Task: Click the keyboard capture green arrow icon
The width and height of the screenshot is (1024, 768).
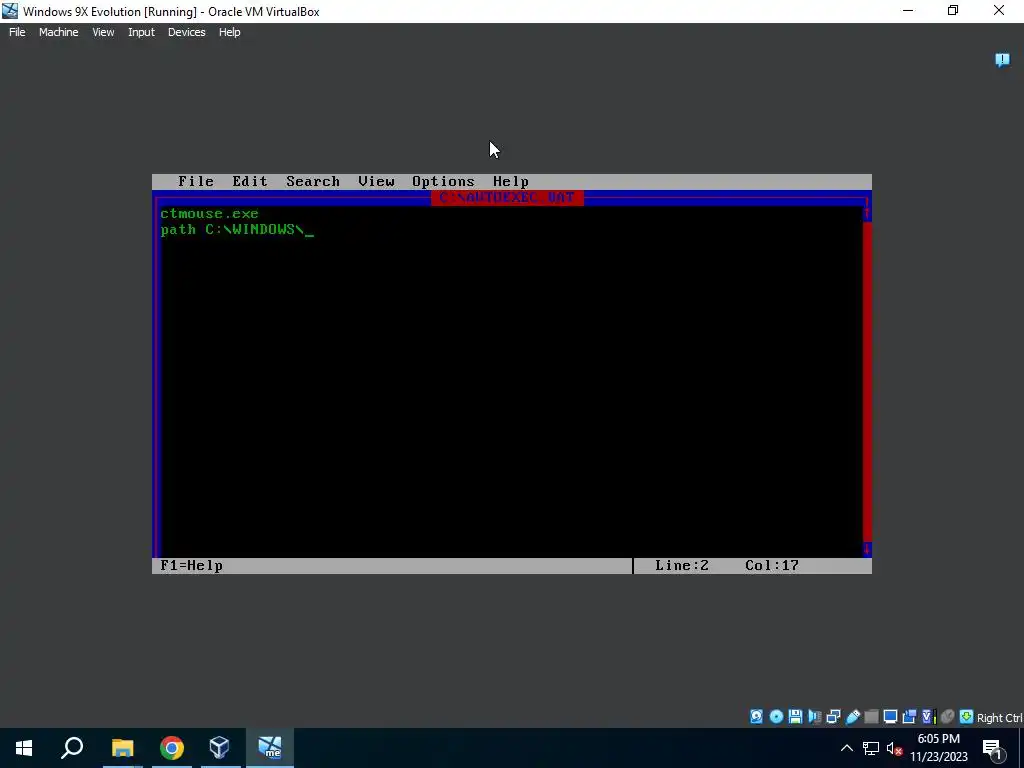Action: click(x=967, y=717)
